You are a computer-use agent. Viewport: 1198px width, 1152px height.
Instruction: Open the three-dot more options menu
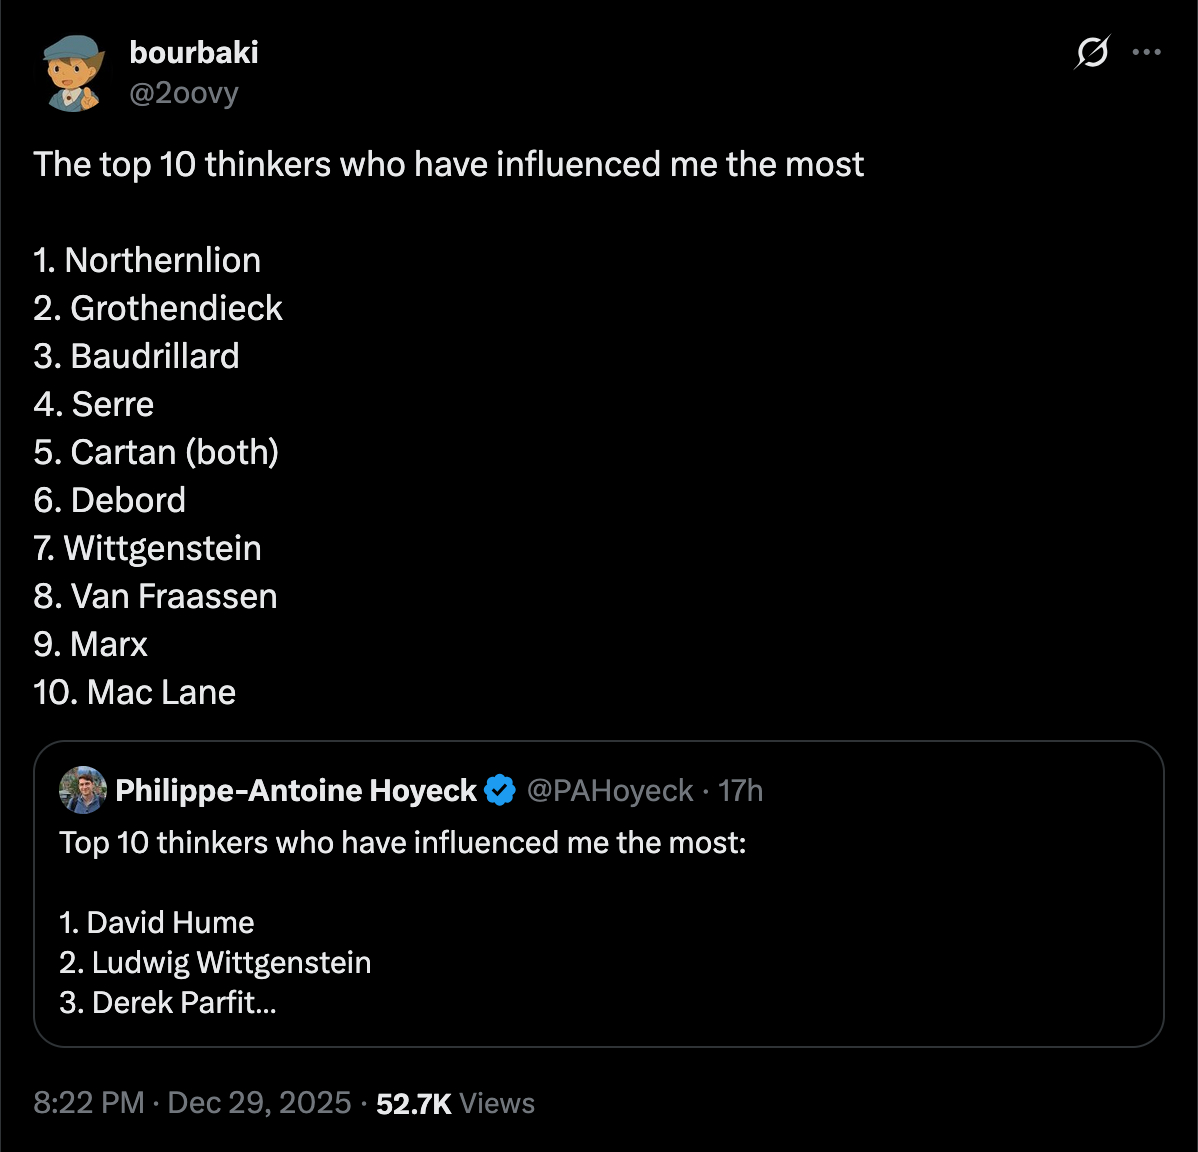pos(1146,52)
